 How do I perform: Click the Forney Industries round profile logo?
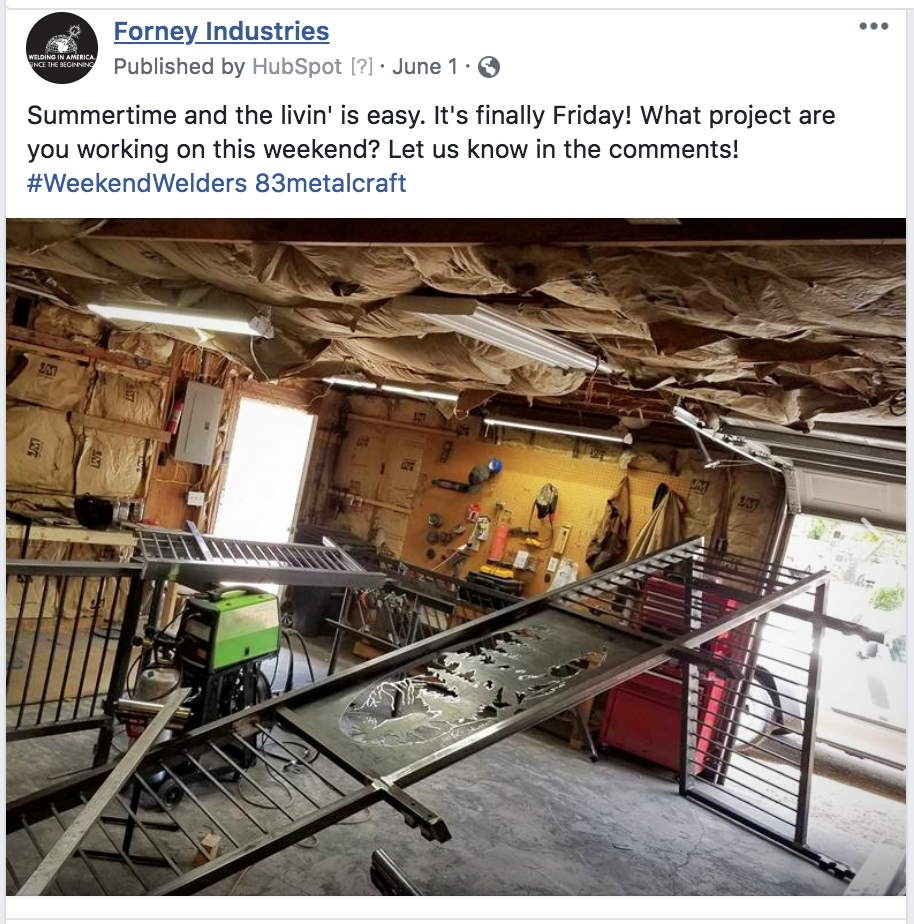pos(62,48)
